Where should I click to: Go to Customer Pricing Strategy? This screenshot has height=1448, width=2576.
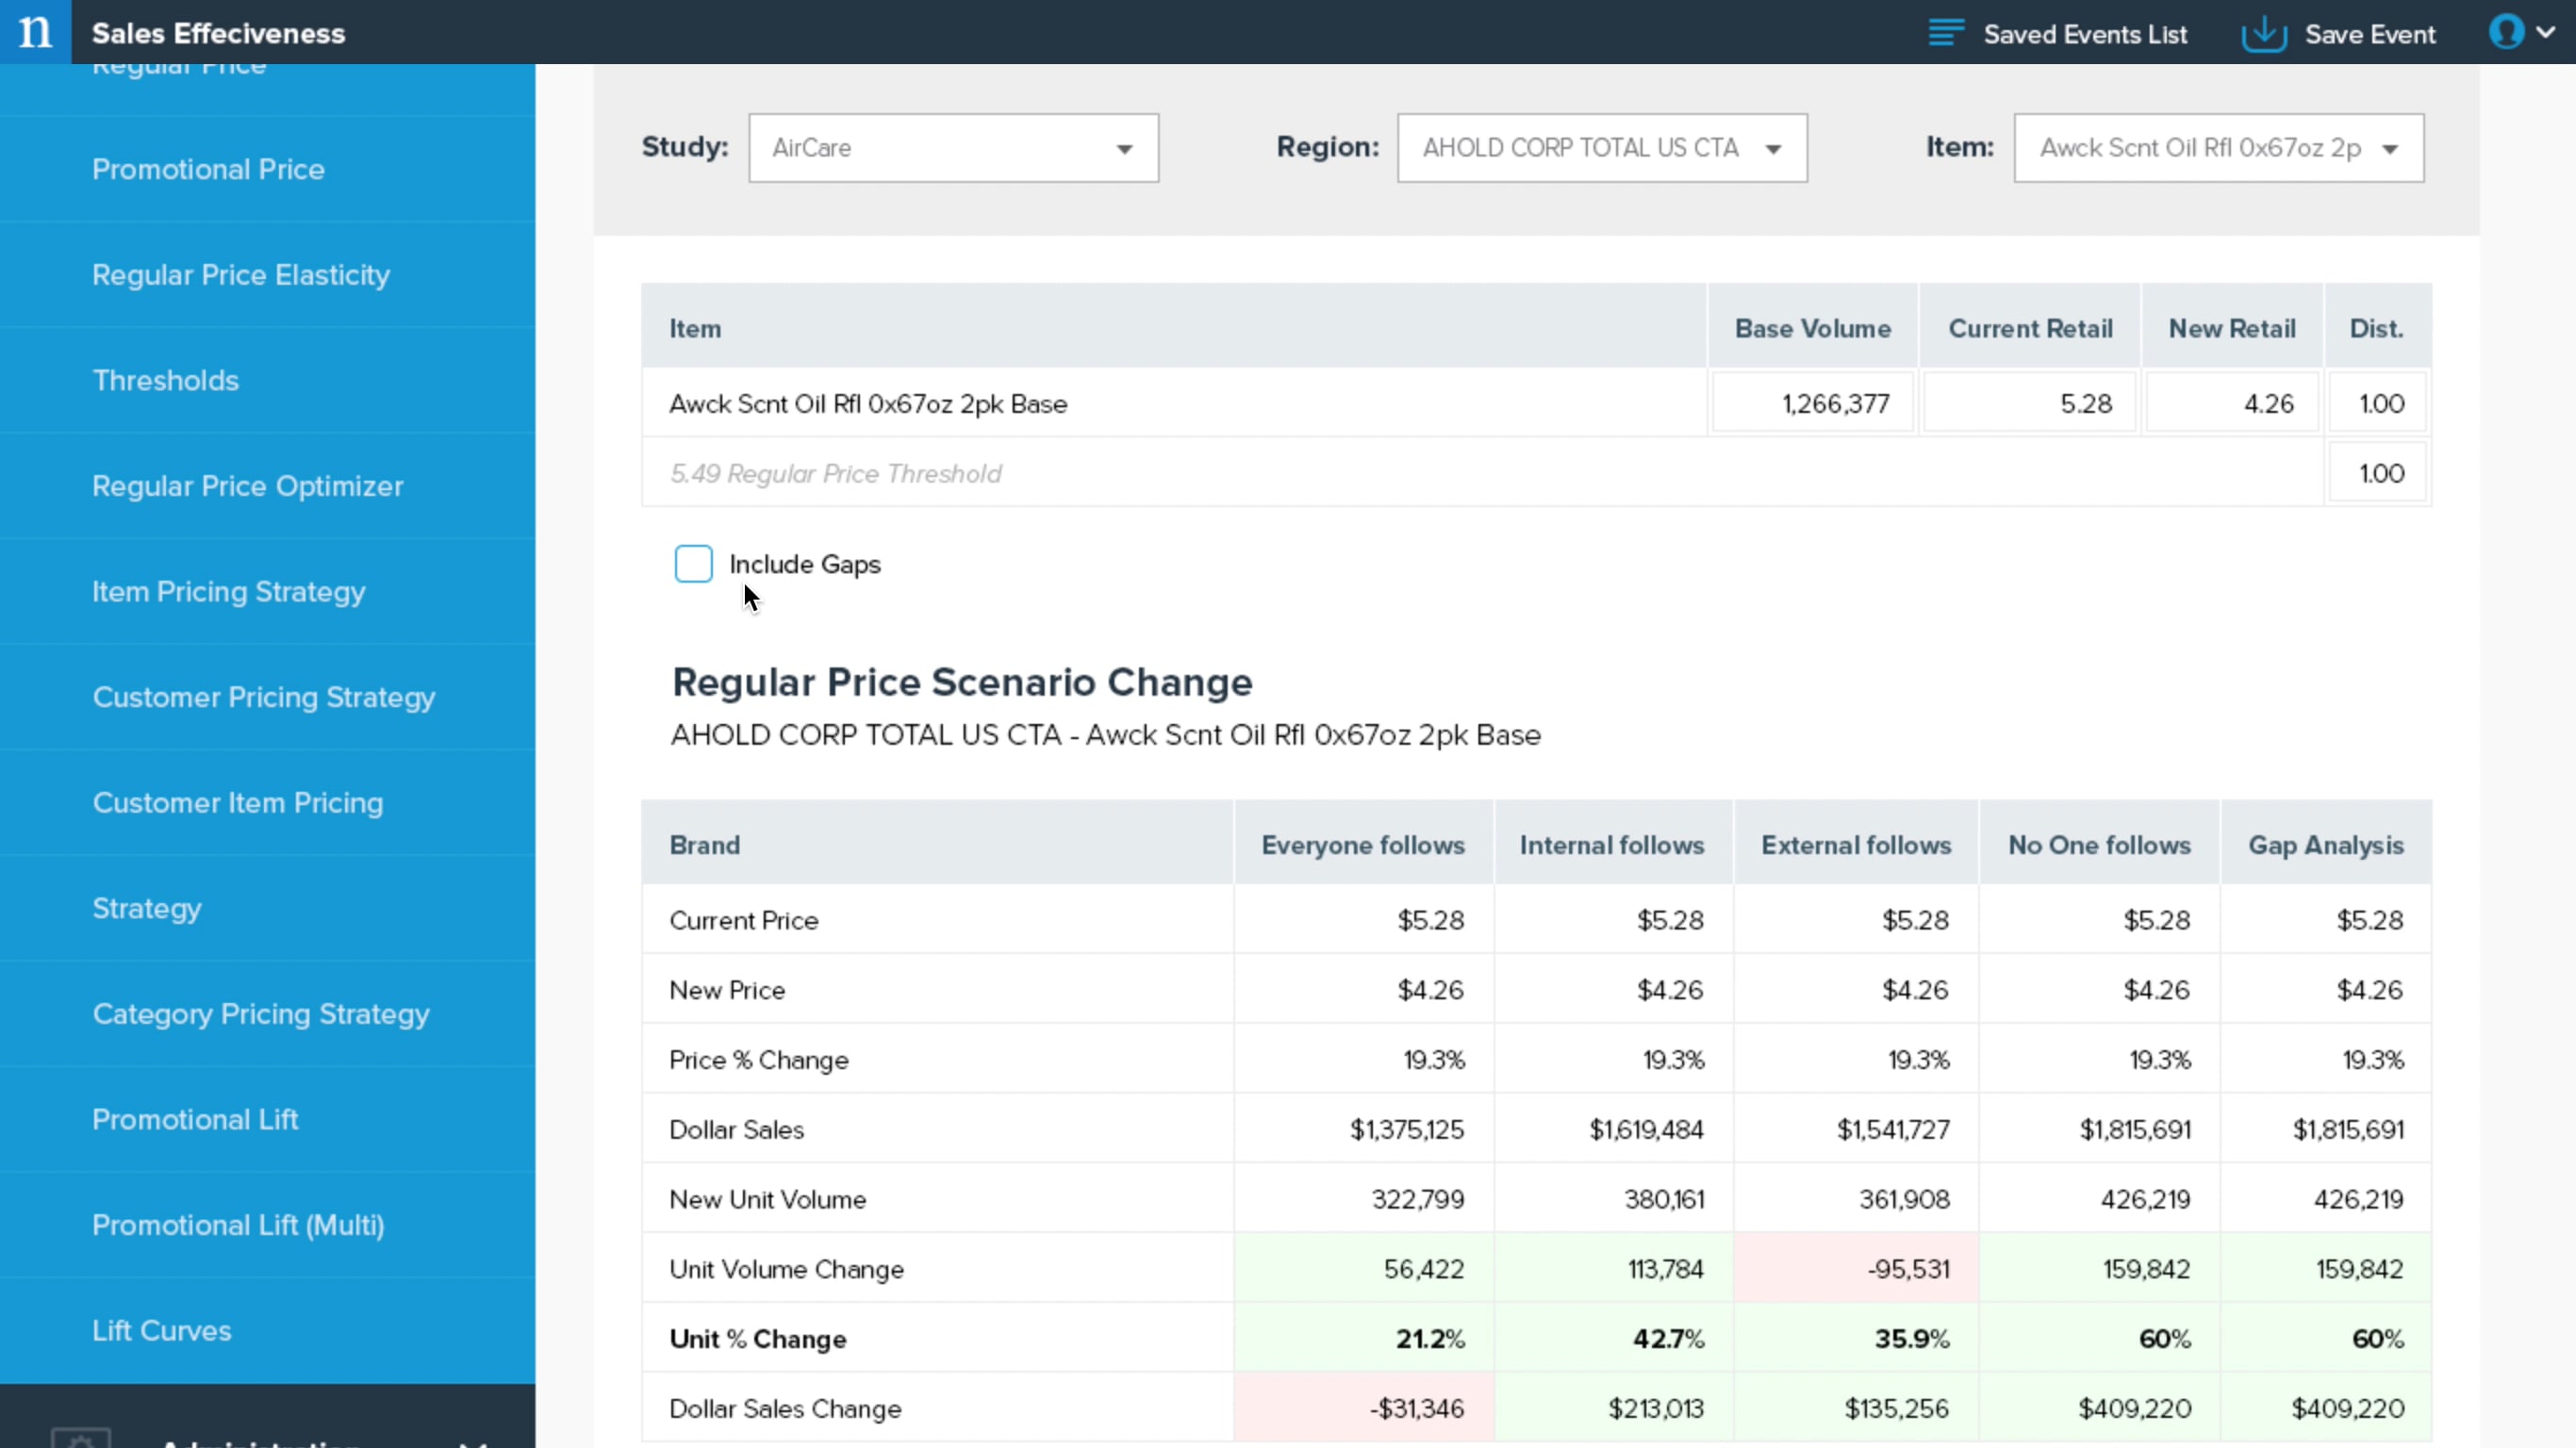pos(263,697)
